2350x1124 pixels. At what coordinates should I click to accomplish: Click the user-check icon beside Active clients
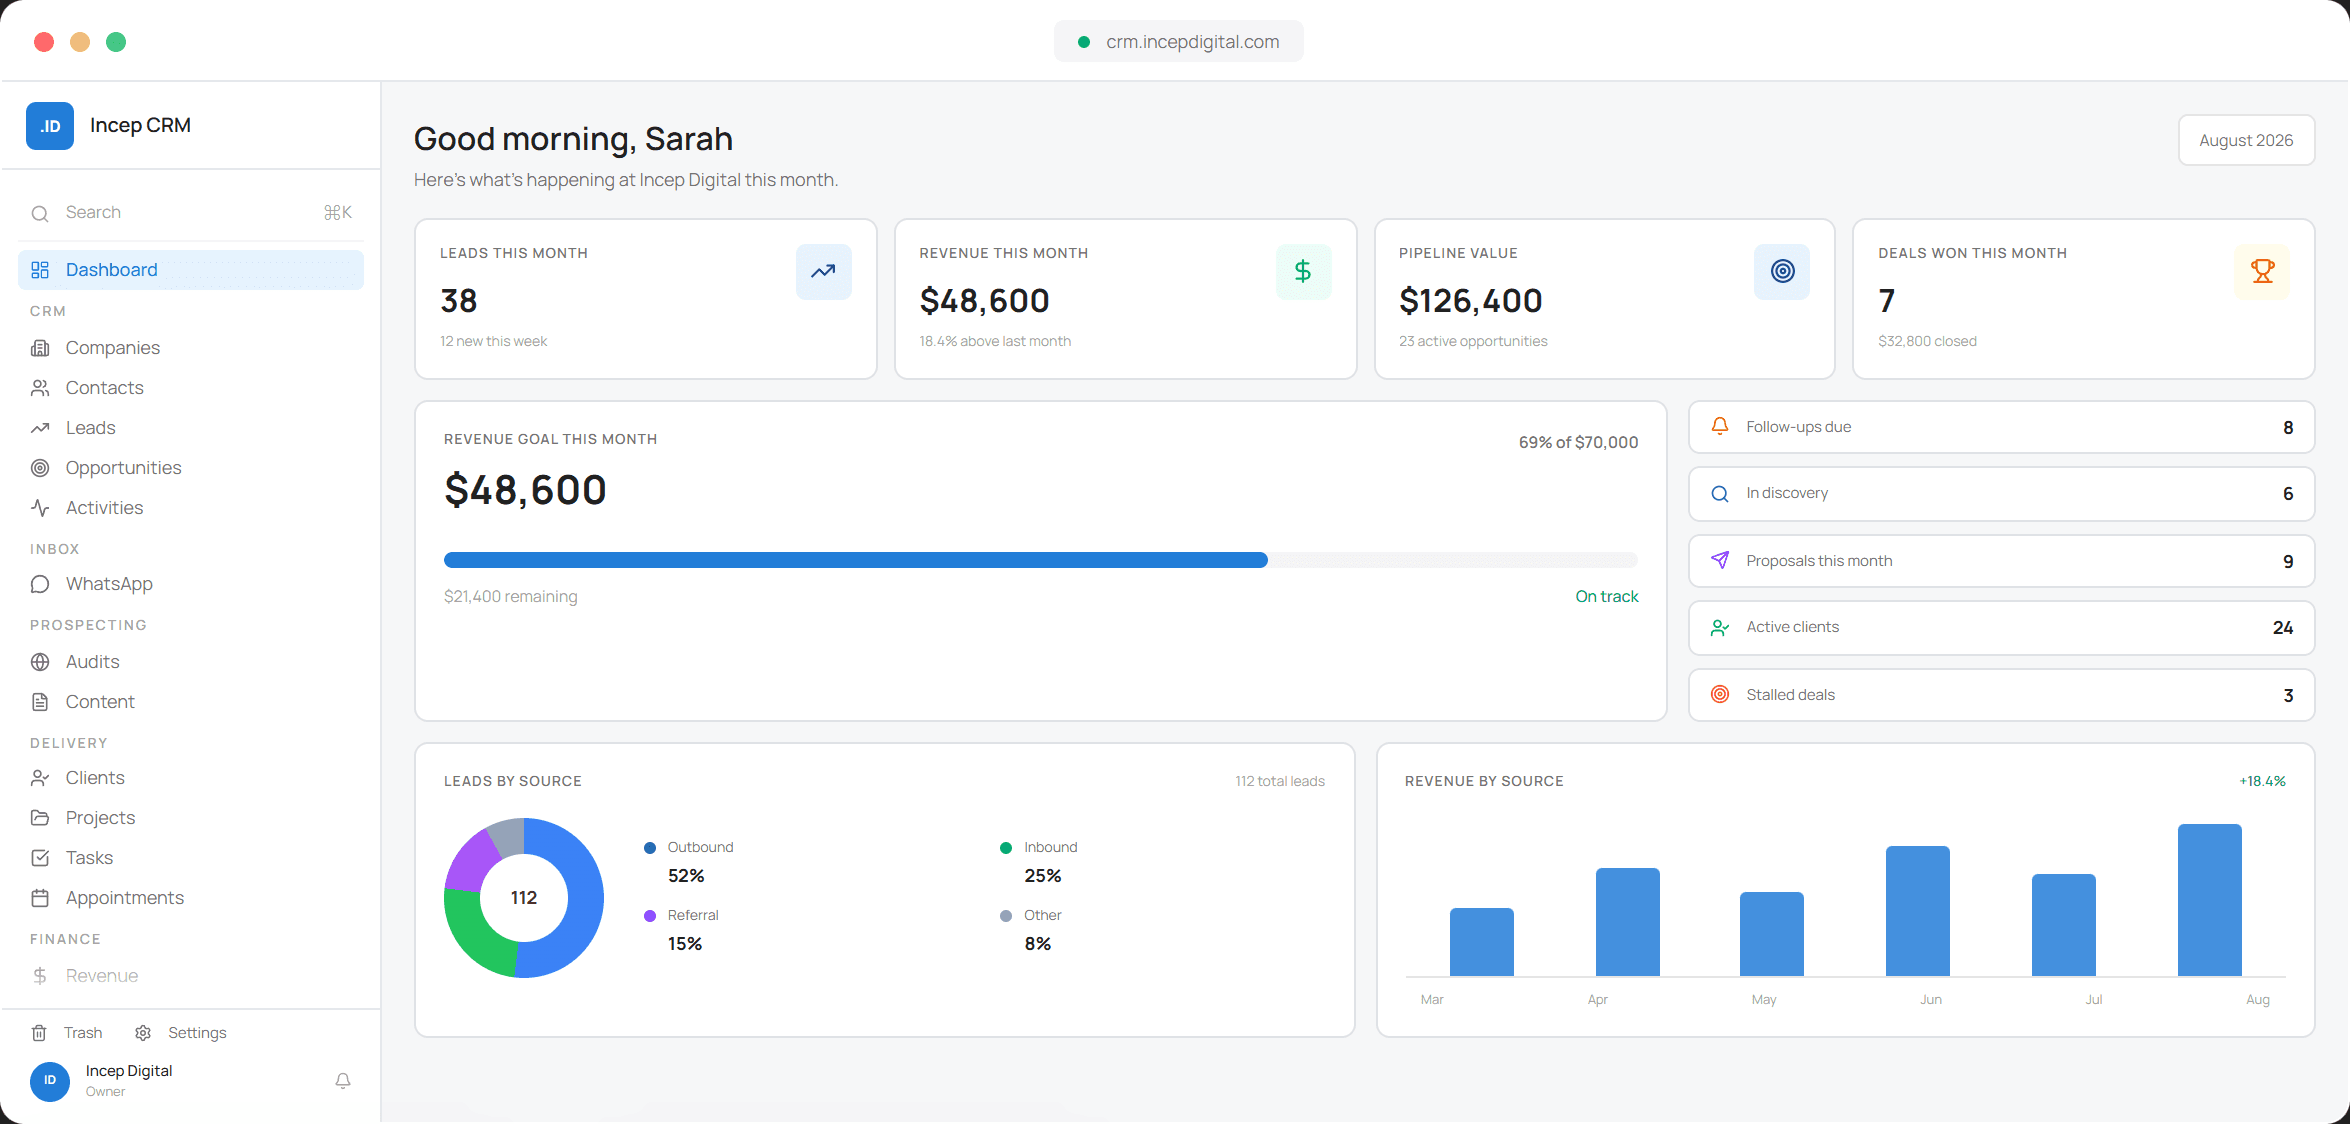pos(1720,628)
